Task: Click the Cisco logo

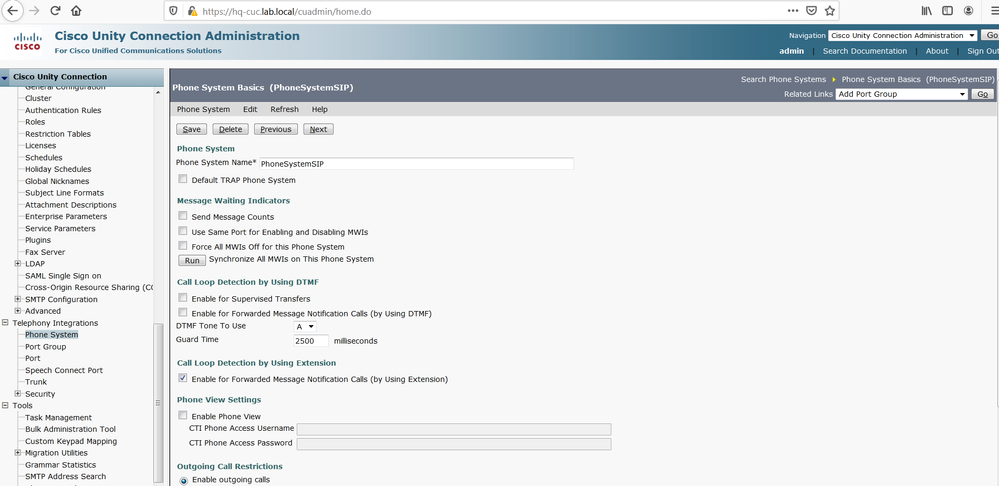Action: pyautogui.click(x=27, y=41)
